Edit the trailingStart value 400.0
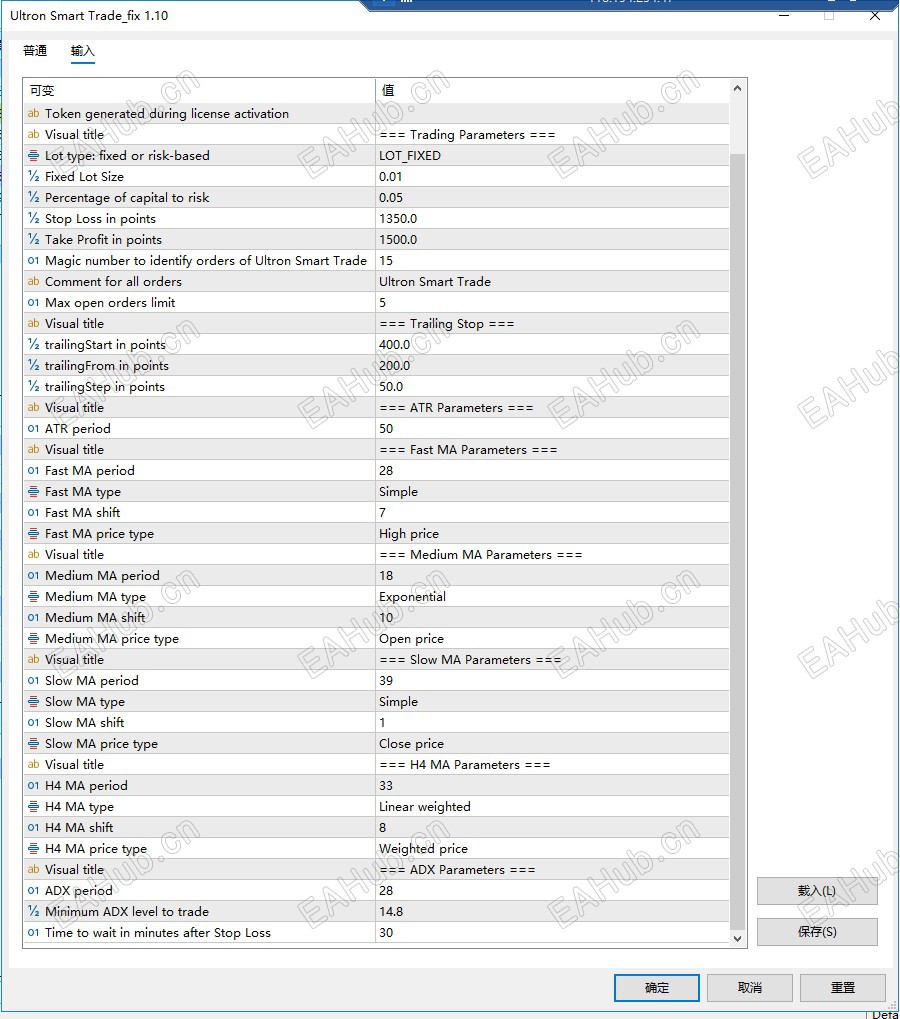The image size is (900, 1019). tap(552, 344)
